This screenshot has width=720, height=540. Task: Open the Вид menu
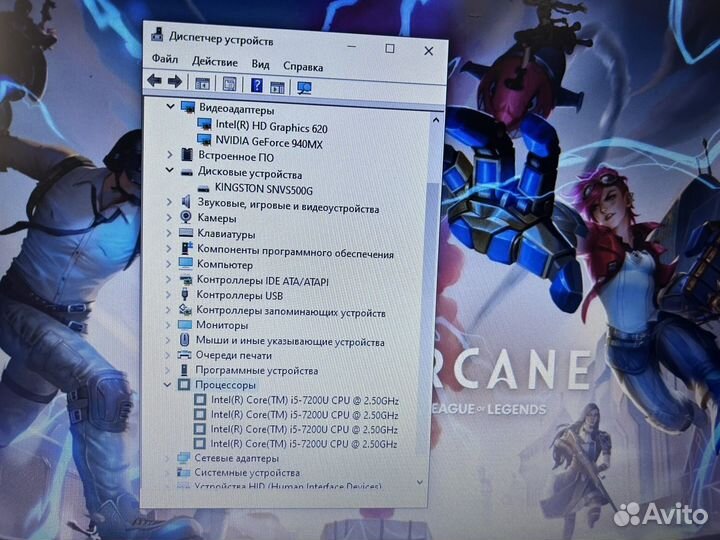[x=260, y=64]
